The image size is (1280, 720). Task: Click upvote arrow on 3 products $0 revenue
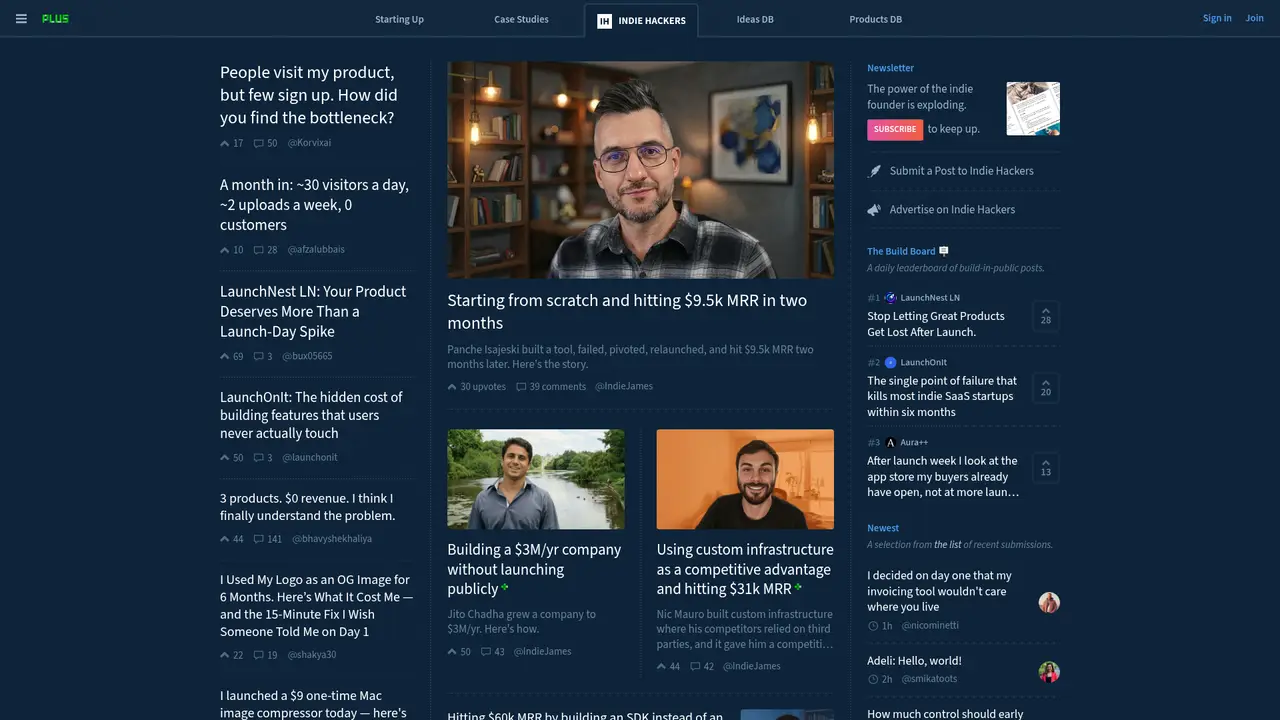225,539
